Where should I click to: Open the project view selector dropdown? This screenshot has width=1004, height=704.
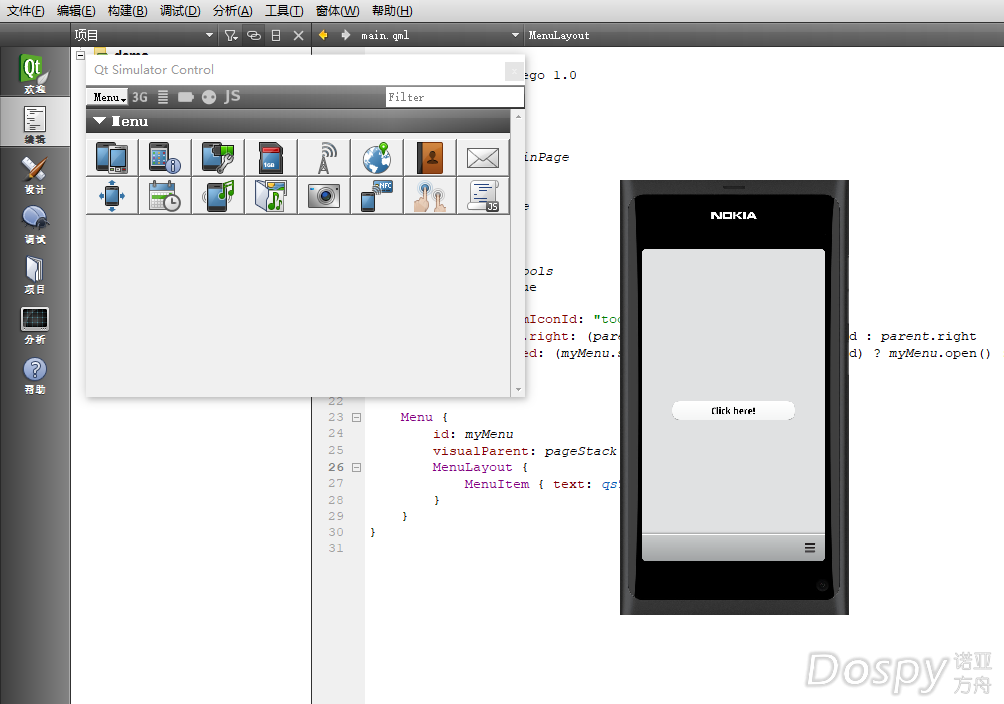[143, 35]
